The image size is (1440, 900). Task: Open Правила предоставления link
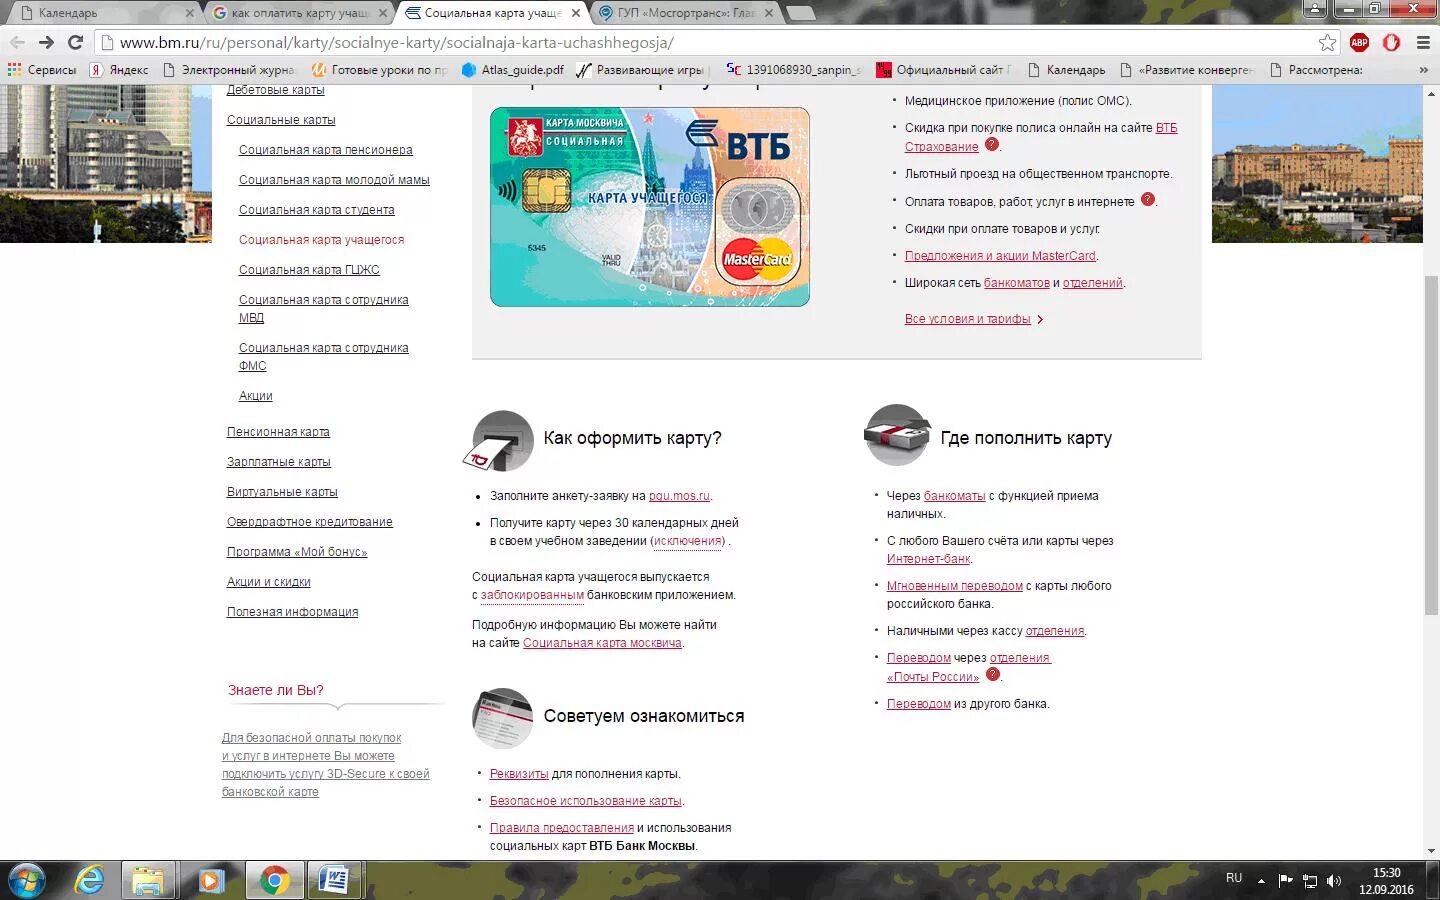coord(562,828)
